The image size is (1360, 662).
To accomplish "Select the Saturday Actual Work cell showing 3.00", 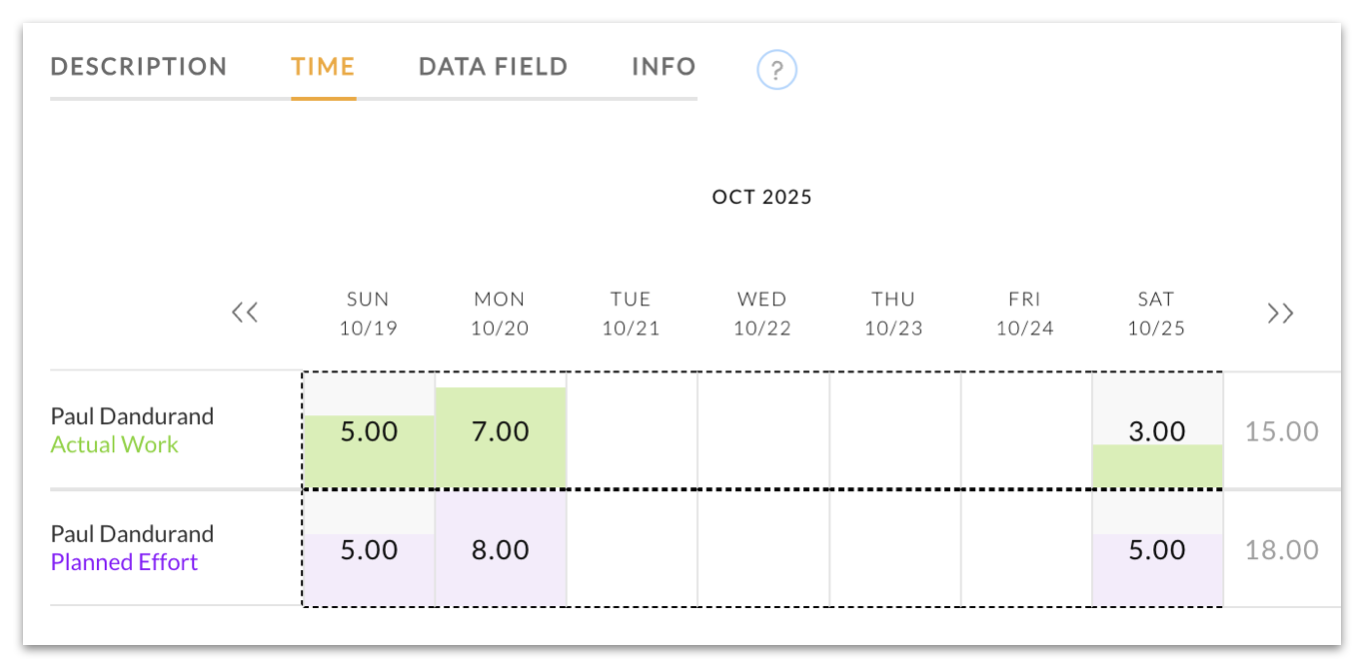I will tap(1157, 431).
